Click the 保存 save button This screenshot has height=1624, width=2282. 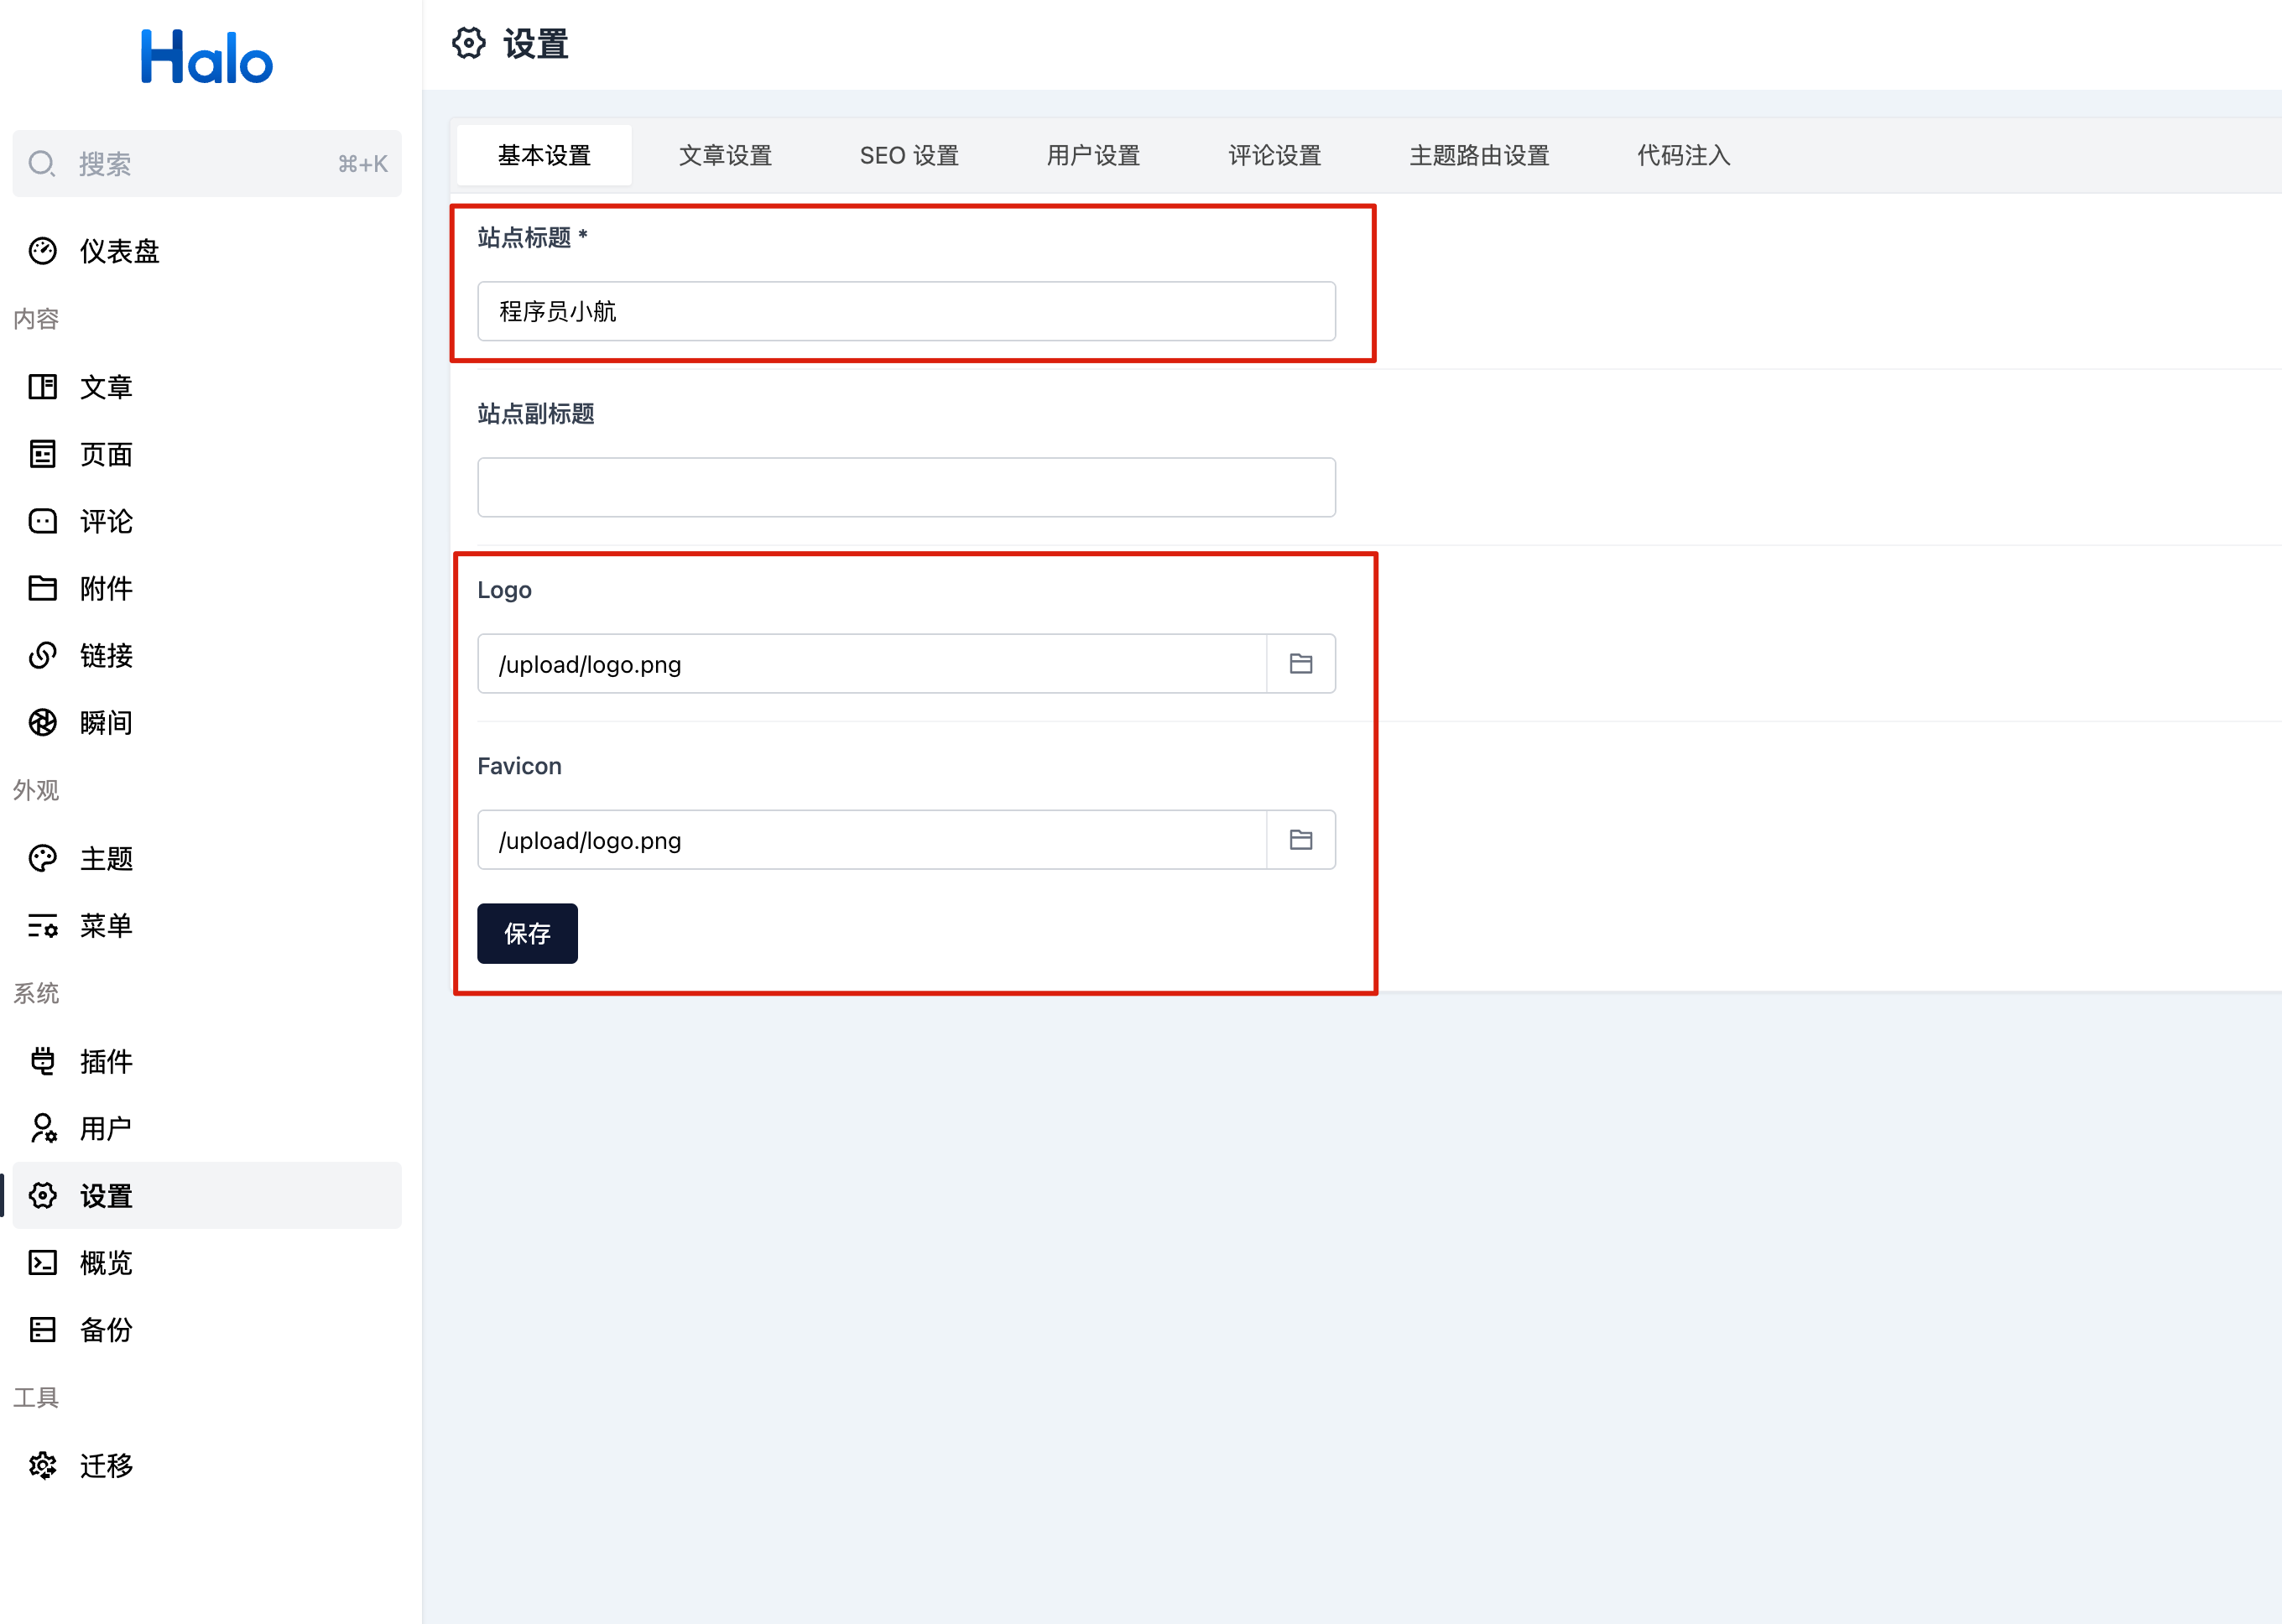(527, 933)
